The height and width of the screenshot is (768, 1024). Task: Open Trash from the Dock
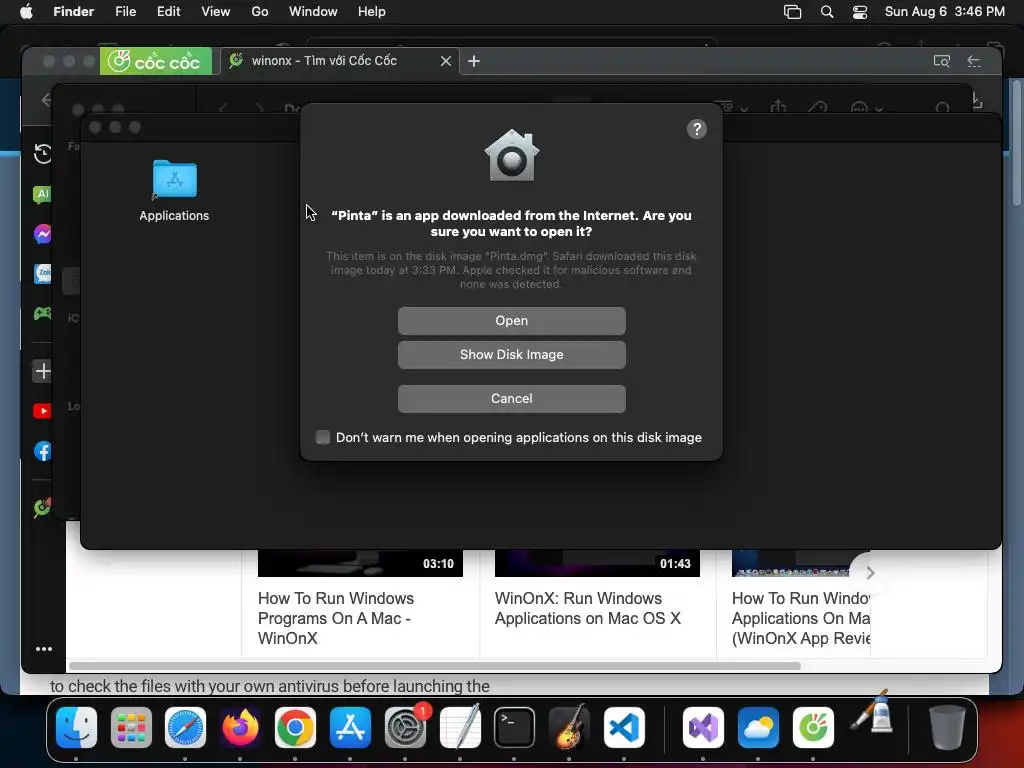click(x=947, y=728)
